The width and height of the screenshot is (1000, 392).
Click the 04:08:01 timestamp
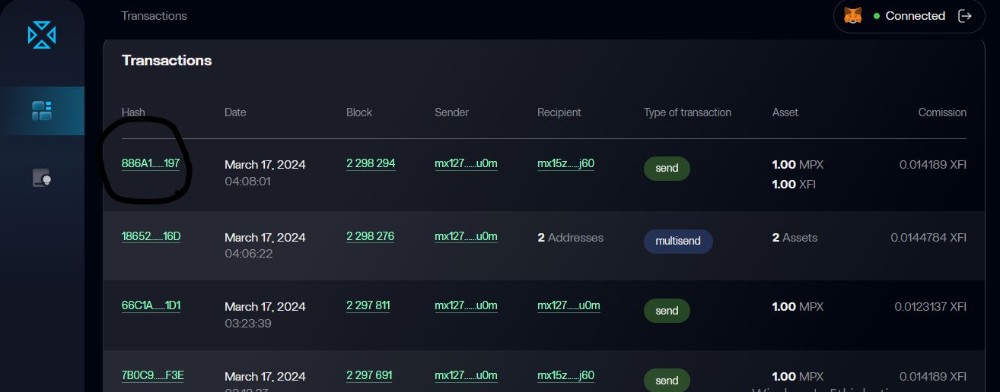(247, 182)
